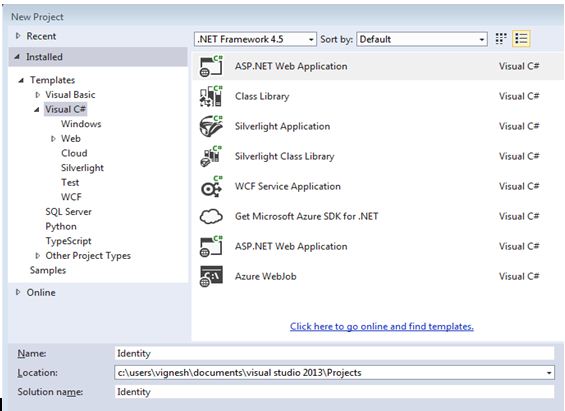The image size is (565, 411).
Task: Click the Solution name input field
Action: click(x=334, y=392)
